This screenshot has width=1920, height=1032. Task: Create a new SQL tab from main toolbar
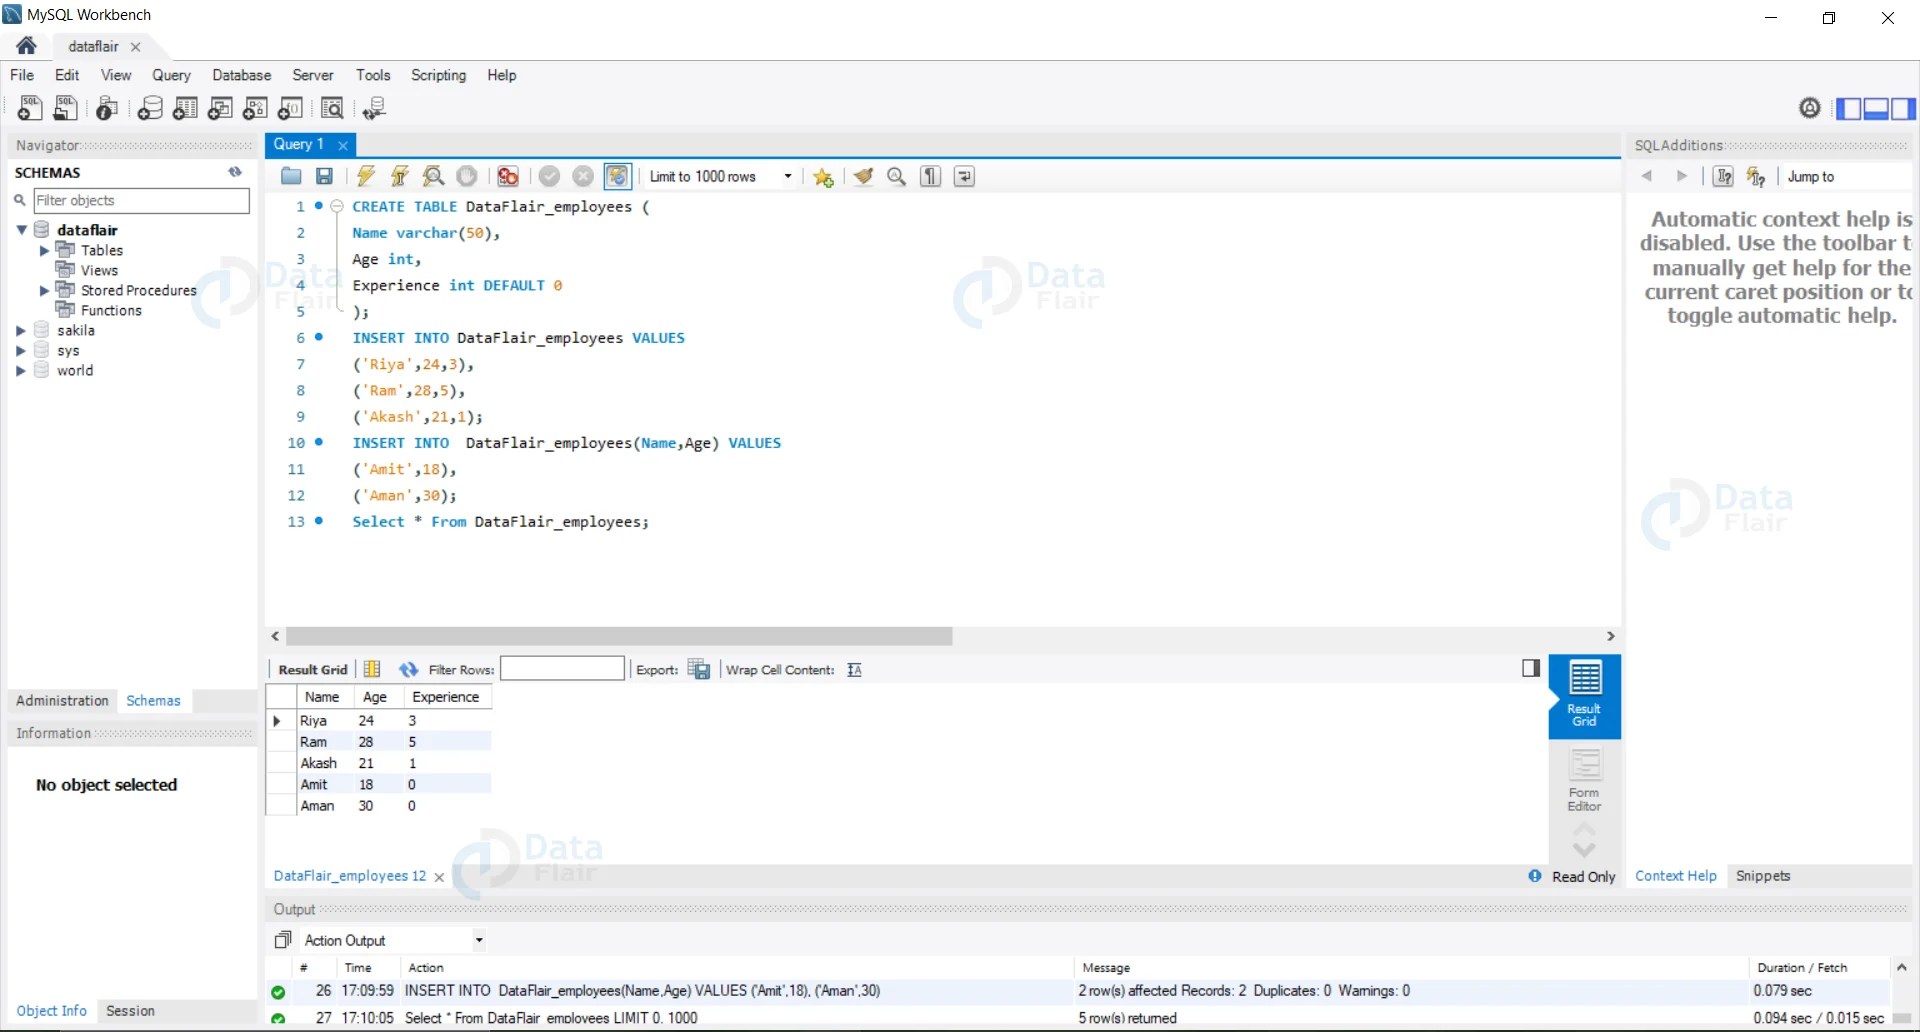[30, 108]
